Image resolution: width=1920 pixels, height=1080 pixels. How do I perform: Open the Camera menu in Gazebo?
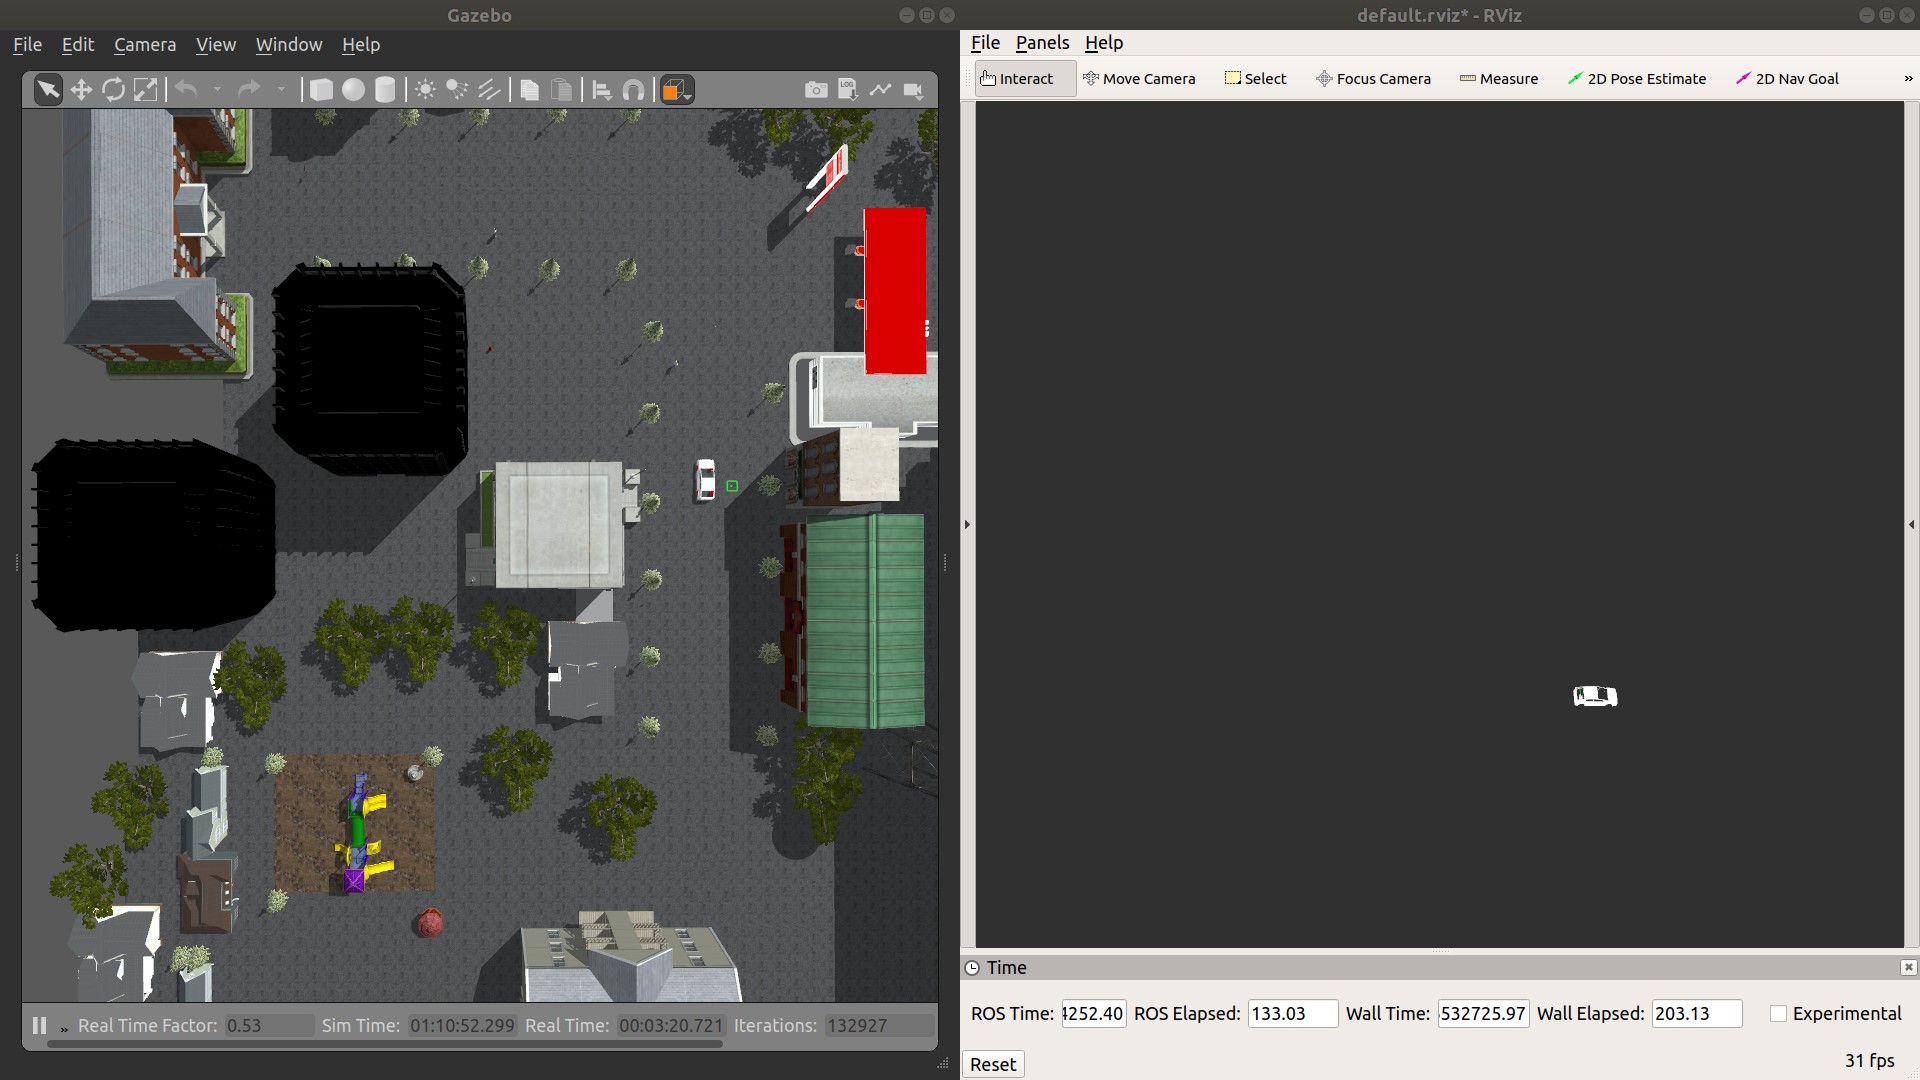tap(145, 44)
